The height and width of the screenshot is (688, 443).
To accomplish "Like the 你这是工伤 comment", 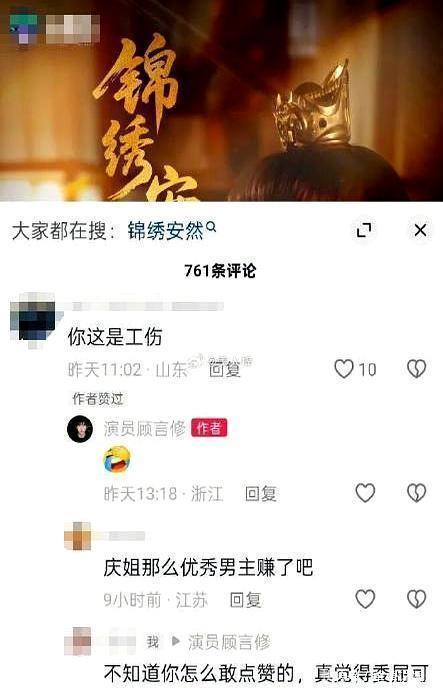I will [344, 369].
